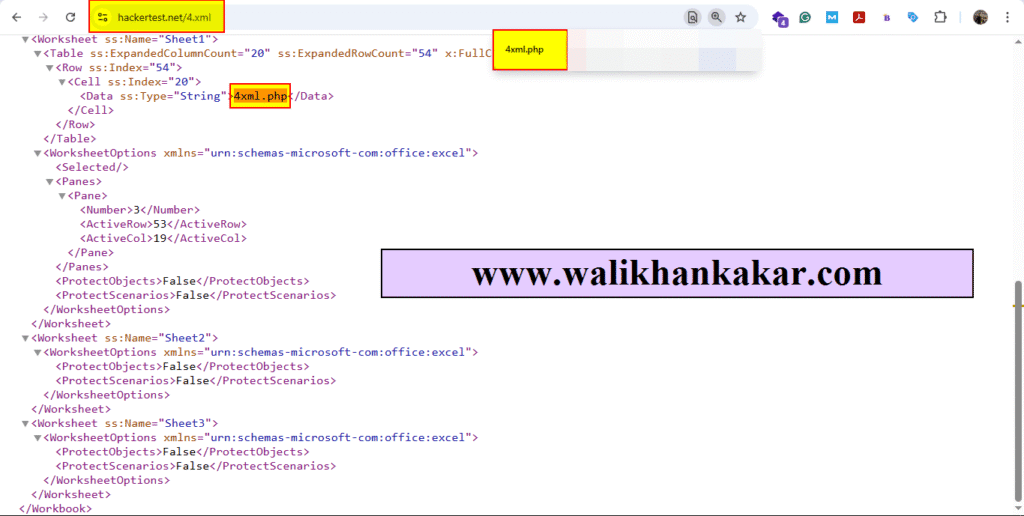This screenshot has height=516, width=1024.
Task: Open site information icon beside the URL
Action: coord(102,18)
